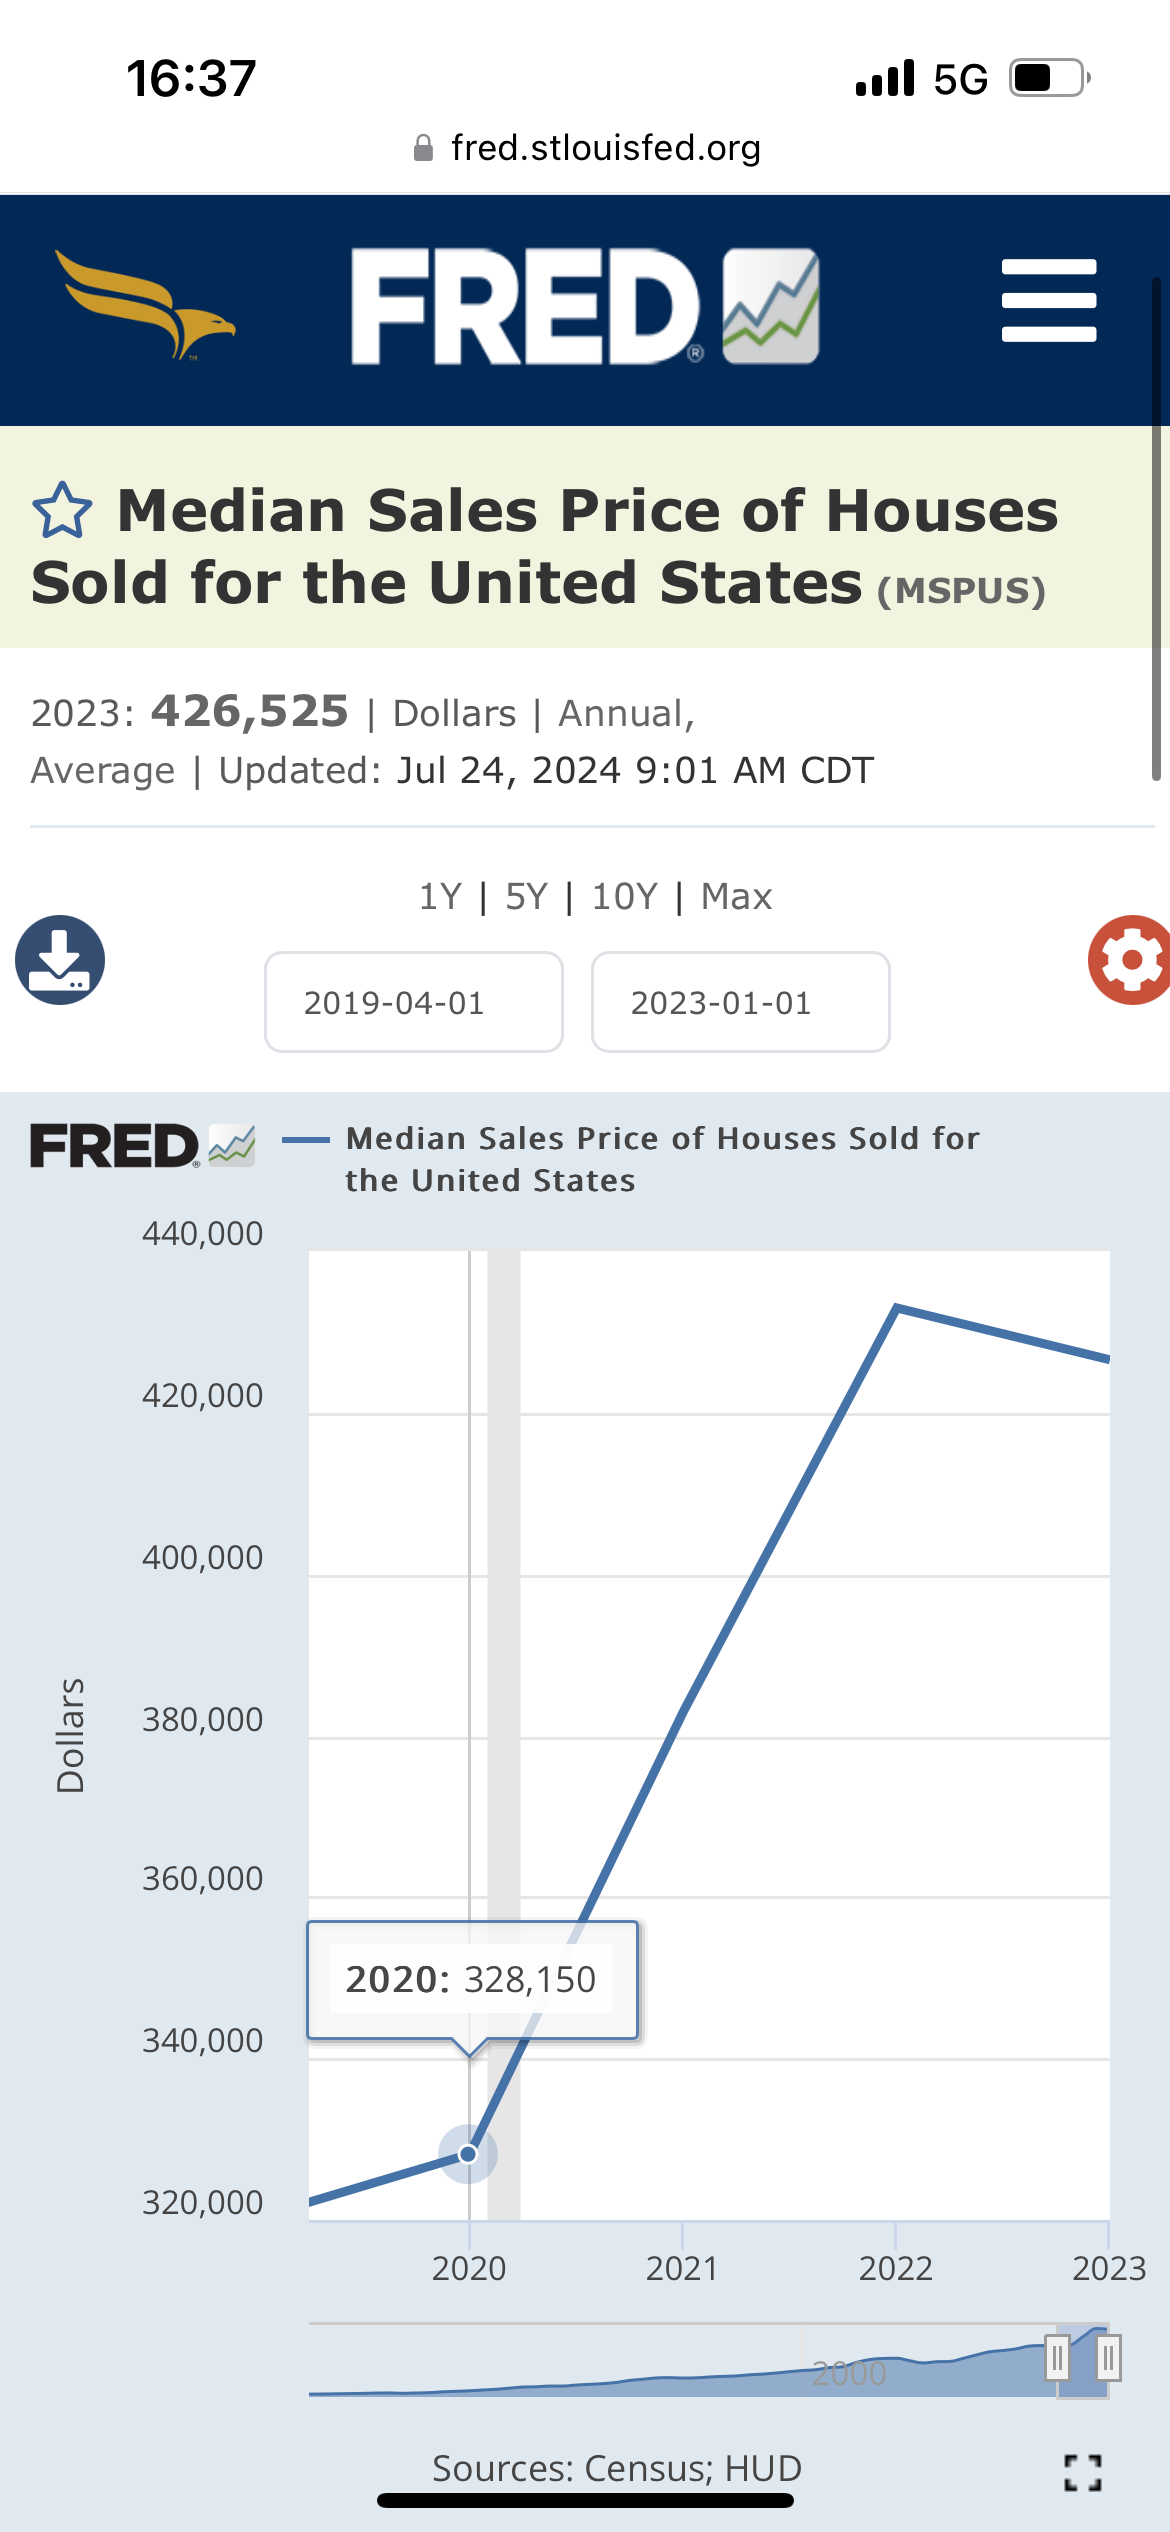
Task: Select the 1Y date range
Action: click(440, 897)
